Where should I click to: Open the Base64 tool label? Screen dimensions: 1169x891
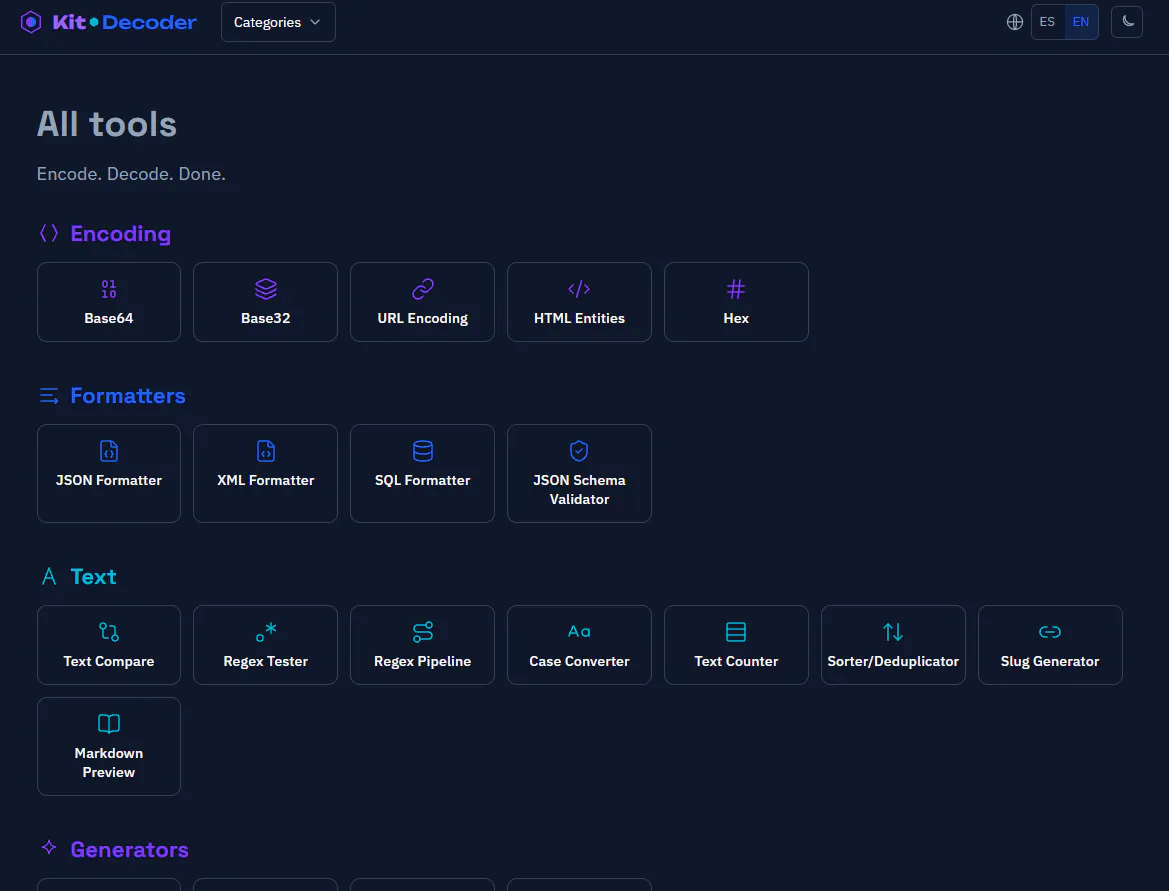click(109, 318)
